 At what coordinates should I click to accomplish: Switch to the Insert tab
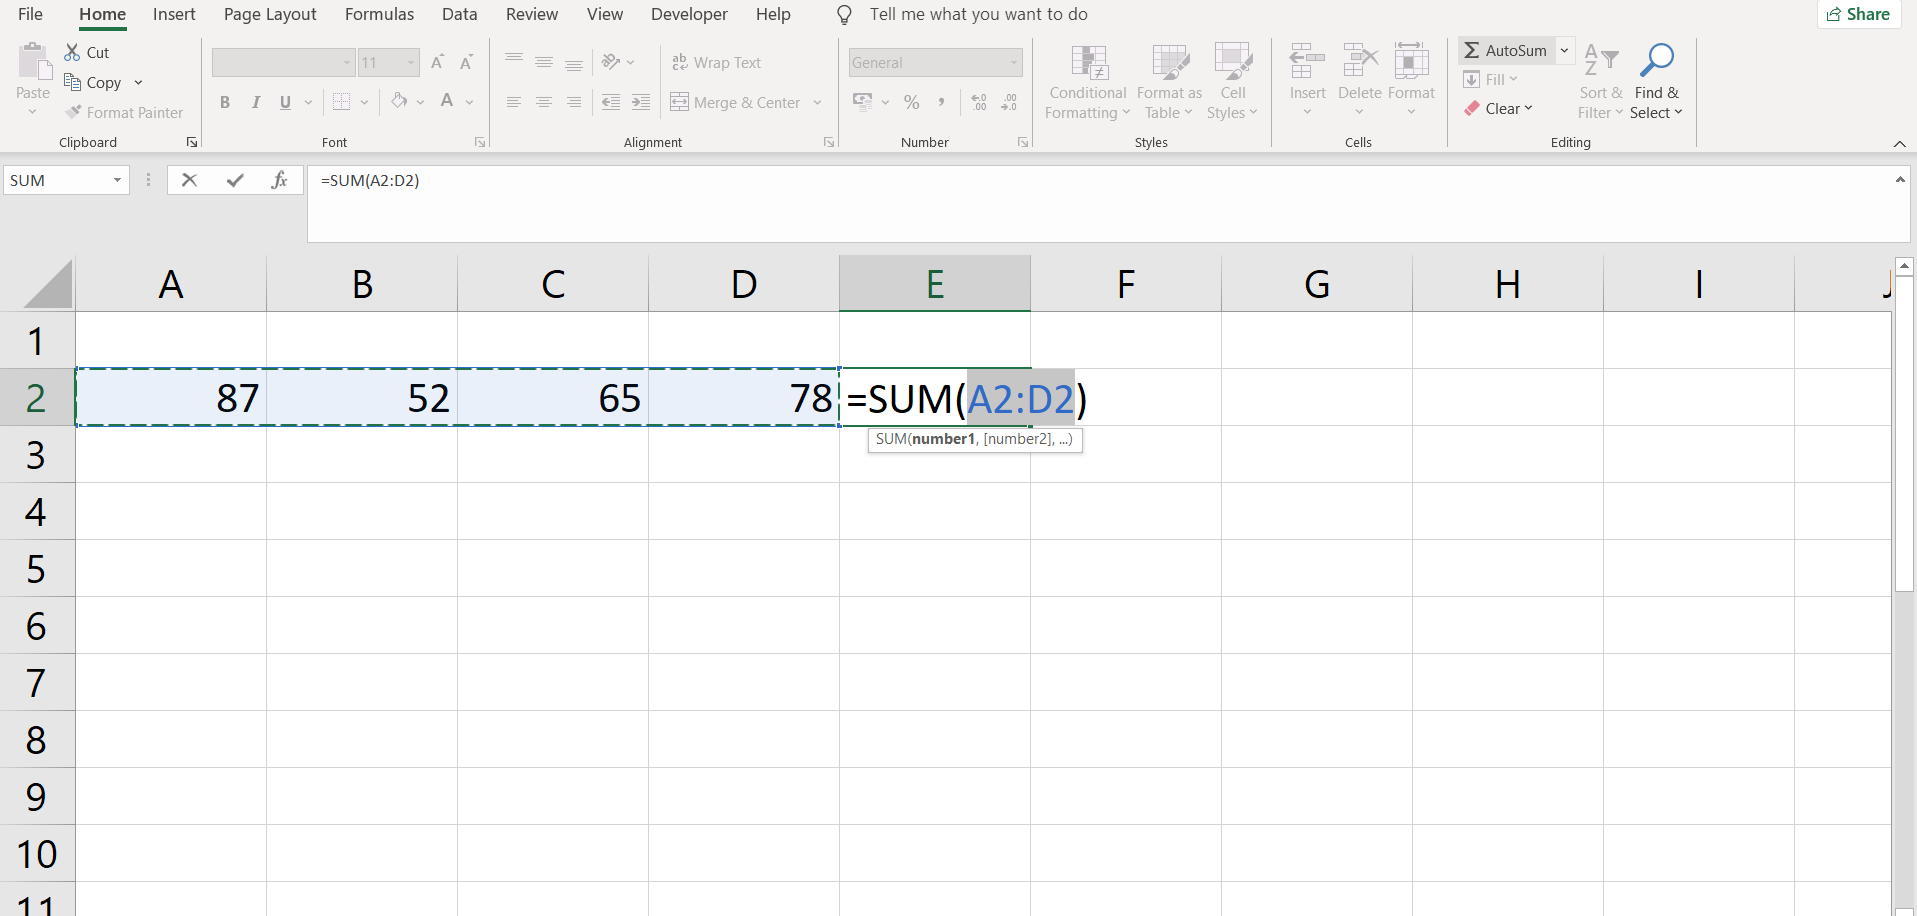click(x=174, y=14)
